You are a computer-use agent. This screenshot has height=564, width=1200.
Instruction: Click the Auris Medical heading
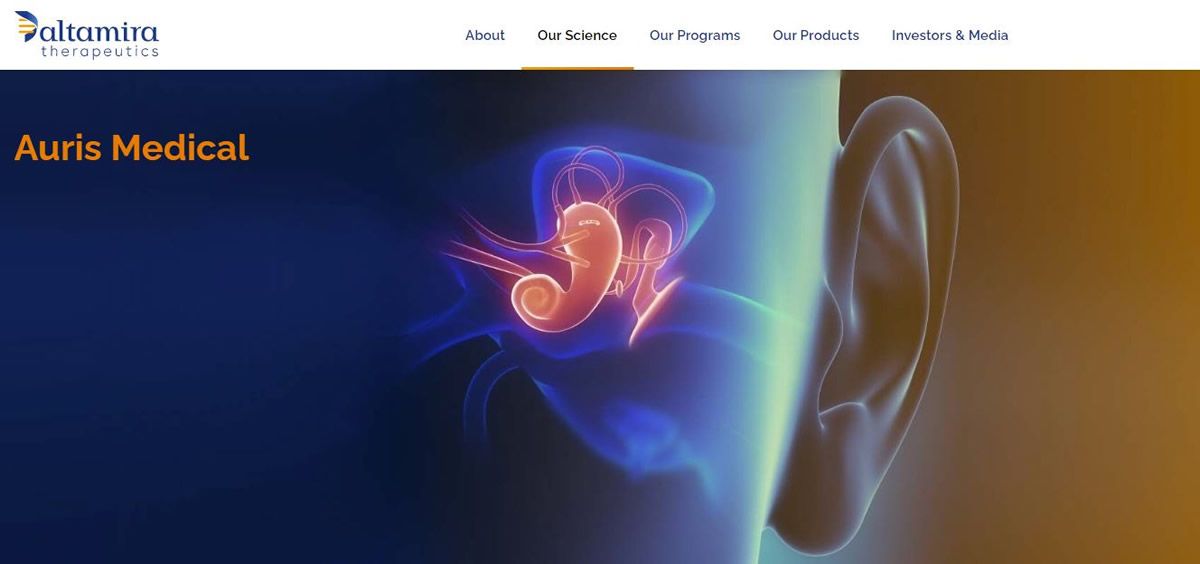pos(131,148)
